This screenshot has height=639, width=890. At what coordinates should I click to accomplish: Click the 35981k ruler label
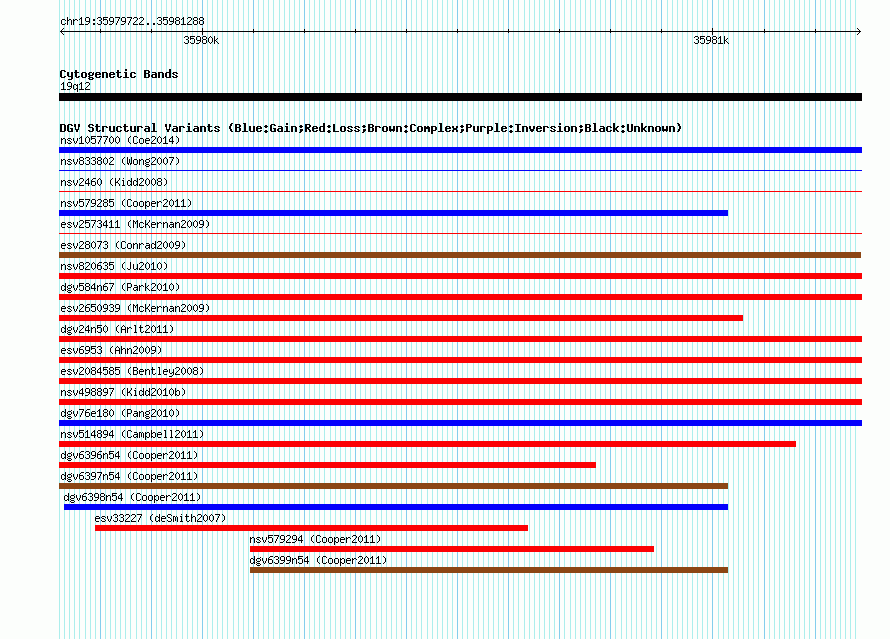click(711, 40)
